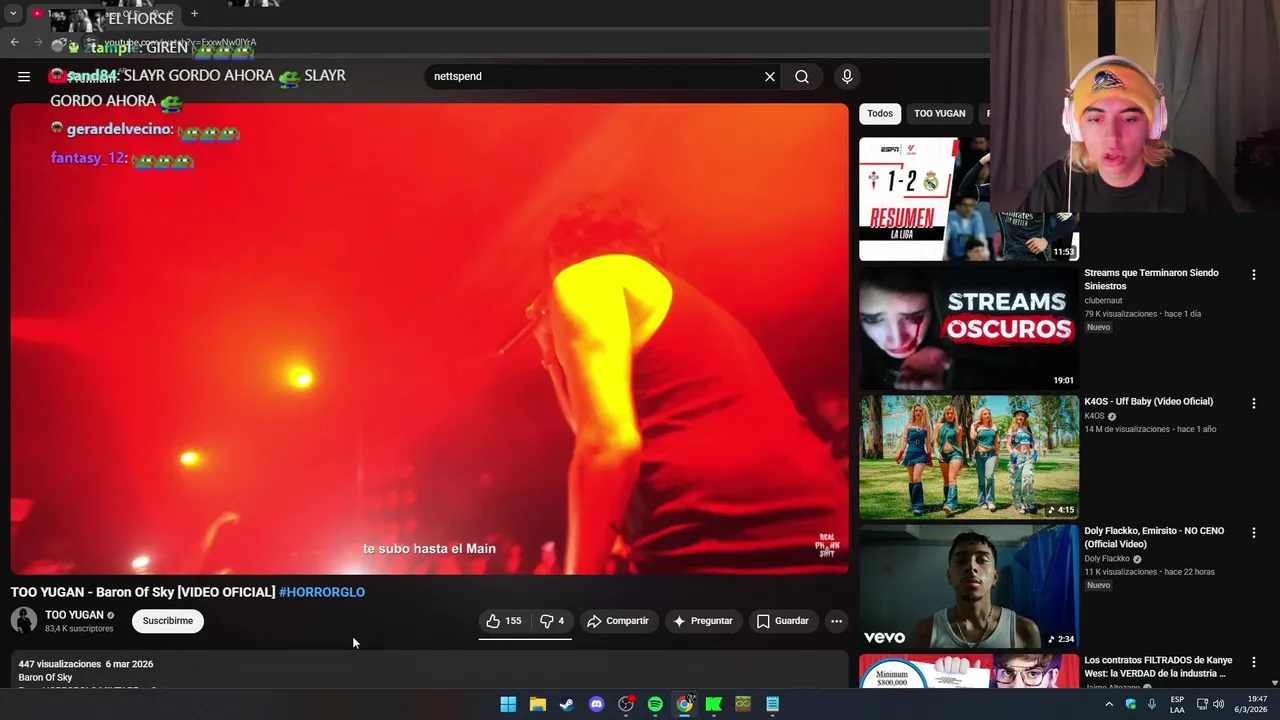The height and width of the screenshot is (720, 1280).
Task: Open the browser tab search dropdown
Action: point(13,14)
